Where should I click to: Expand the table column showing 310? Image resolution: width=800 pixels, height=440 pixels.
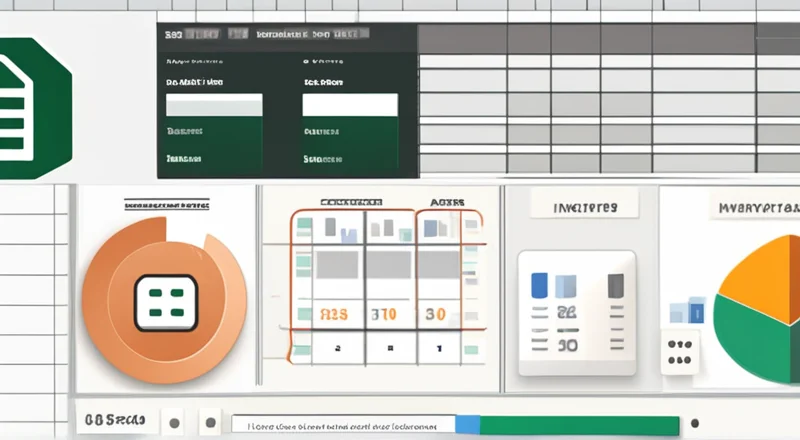384,314
